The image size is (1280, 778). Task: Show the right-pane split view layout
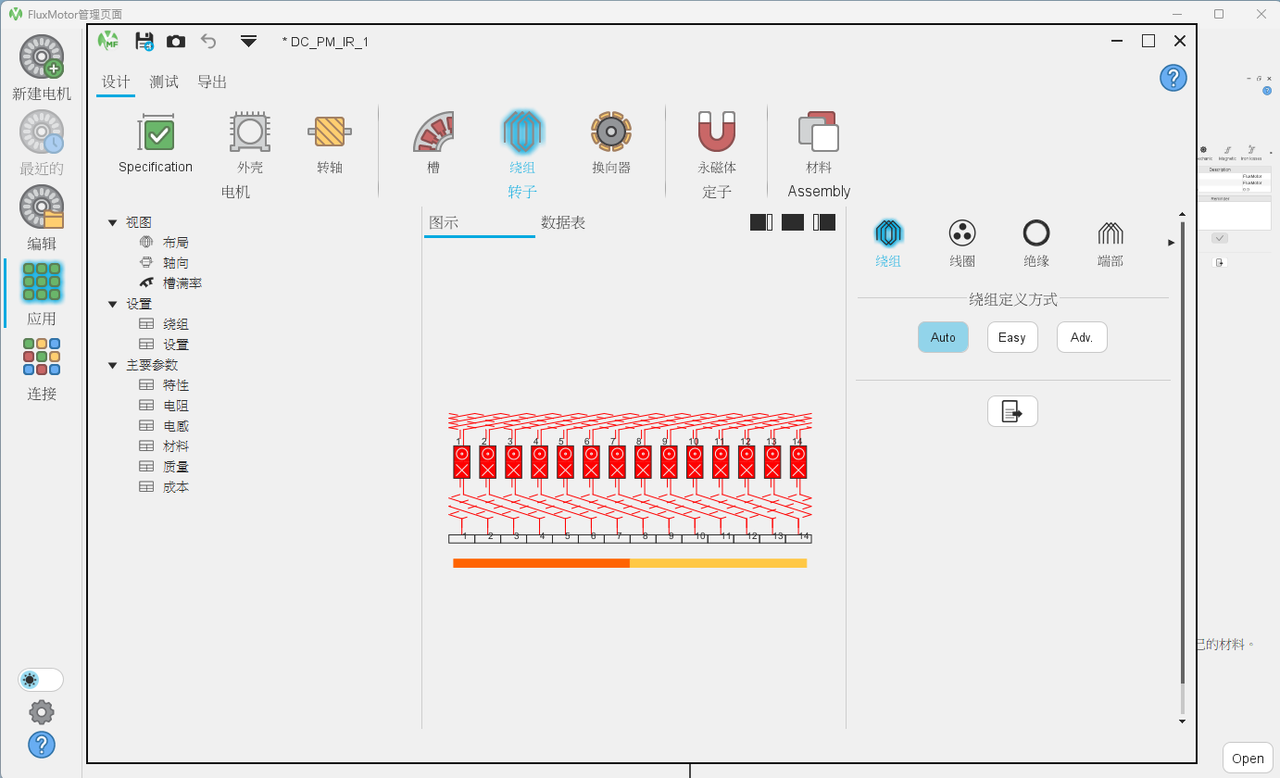[824, 222]
